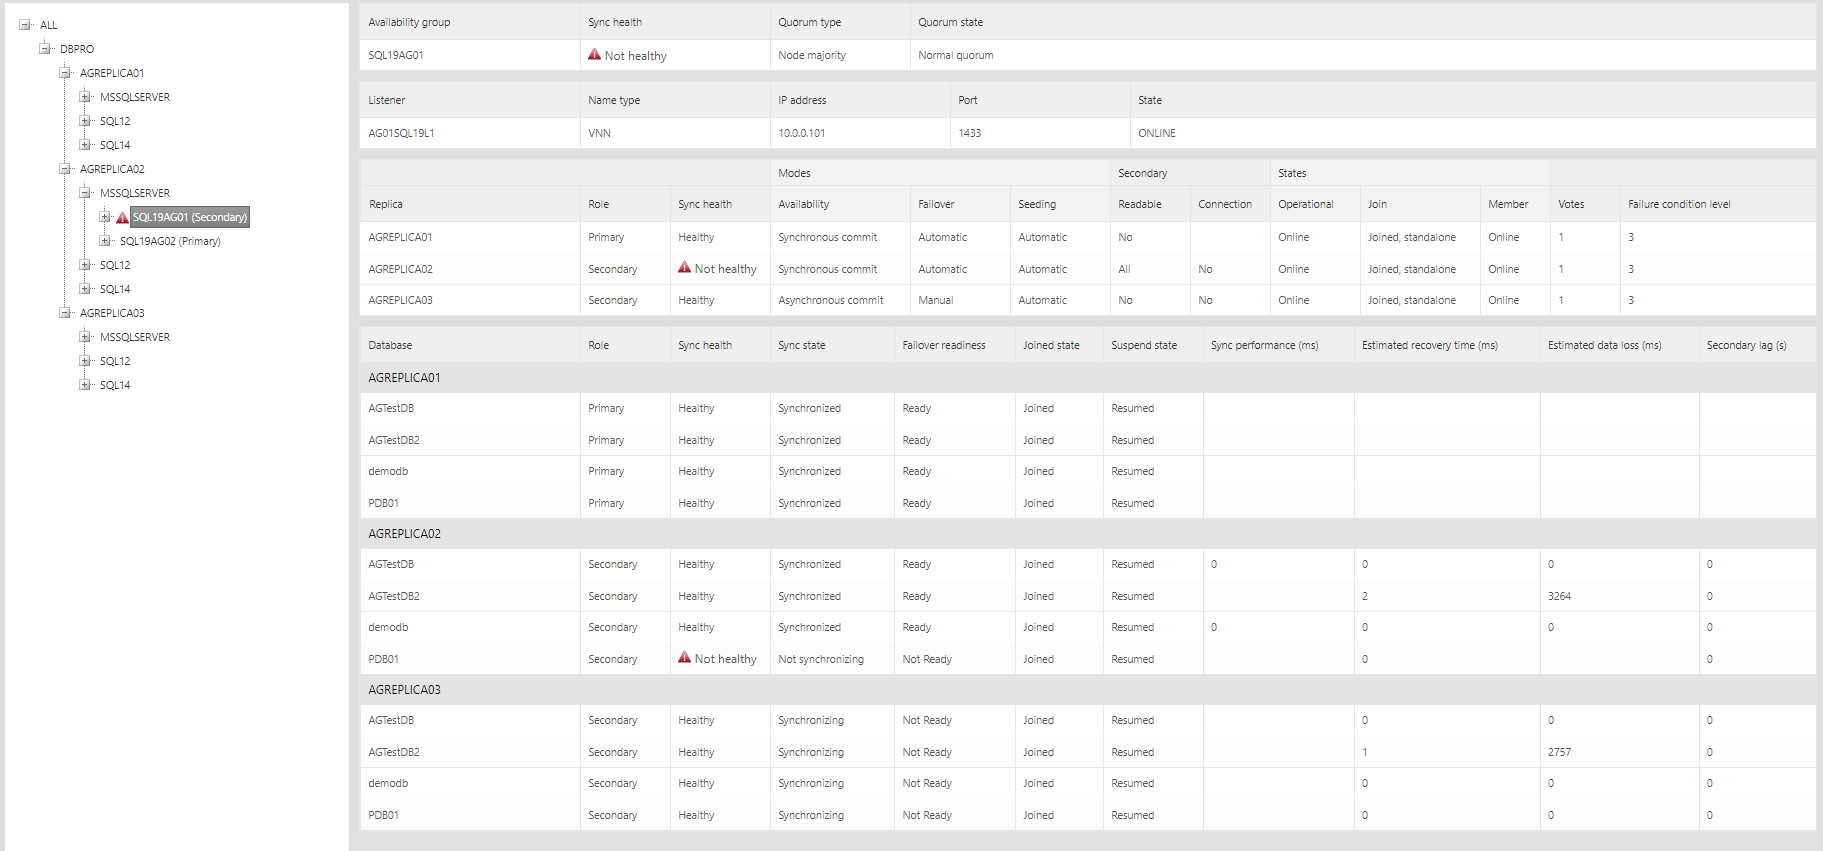Expand SQL12 under AGREPLICA01
1823x851 pixels.
click(85, 121)
